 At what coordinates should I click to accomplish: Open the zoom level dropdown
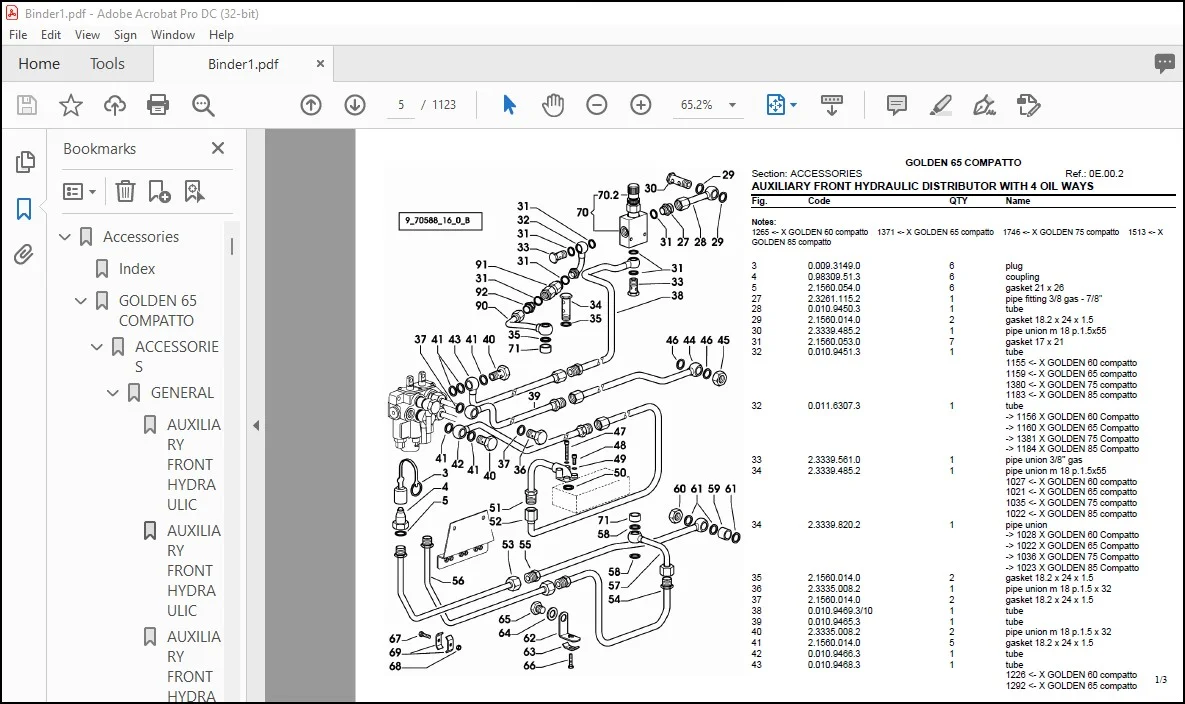pos(732,105)
